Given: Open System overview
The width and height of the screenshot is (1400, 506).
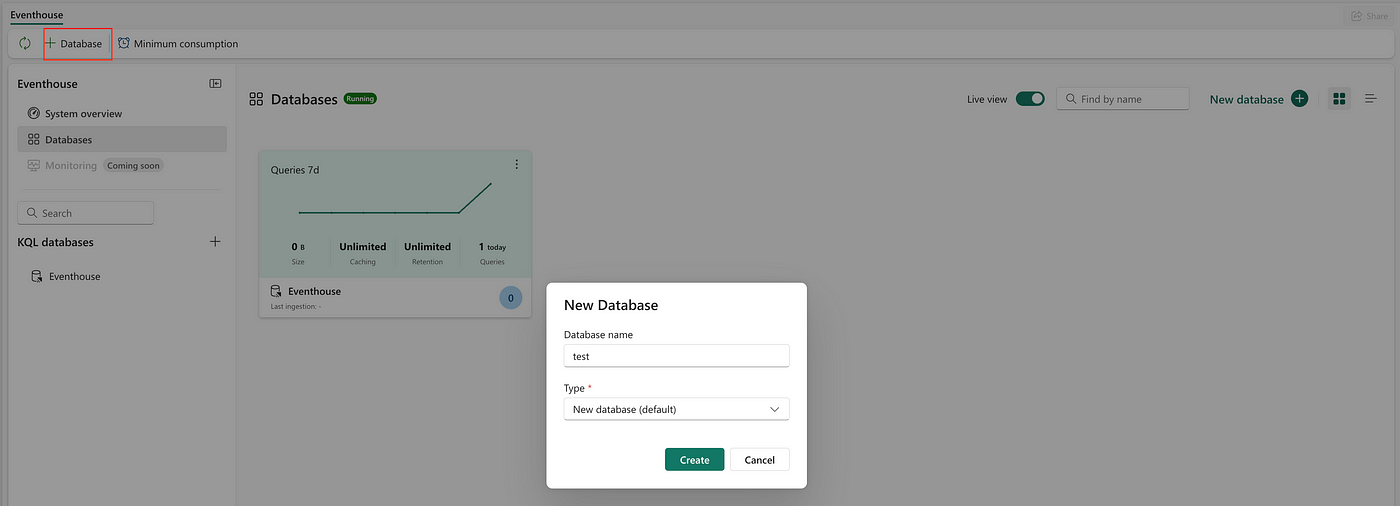Looking at the screenshot, I should (122, 114).
